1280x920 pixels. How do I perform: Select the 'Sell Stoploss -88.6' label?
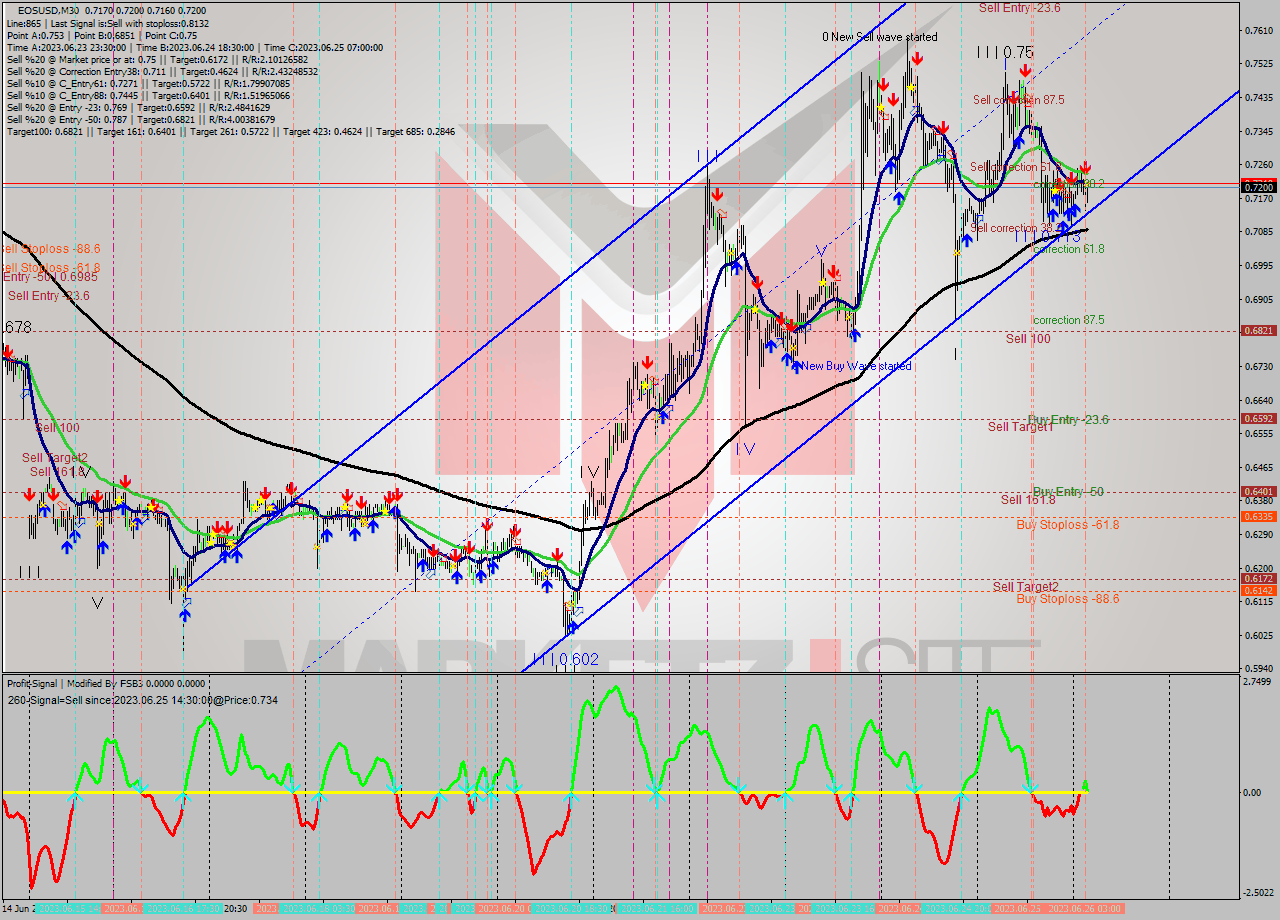click(50, 248)
